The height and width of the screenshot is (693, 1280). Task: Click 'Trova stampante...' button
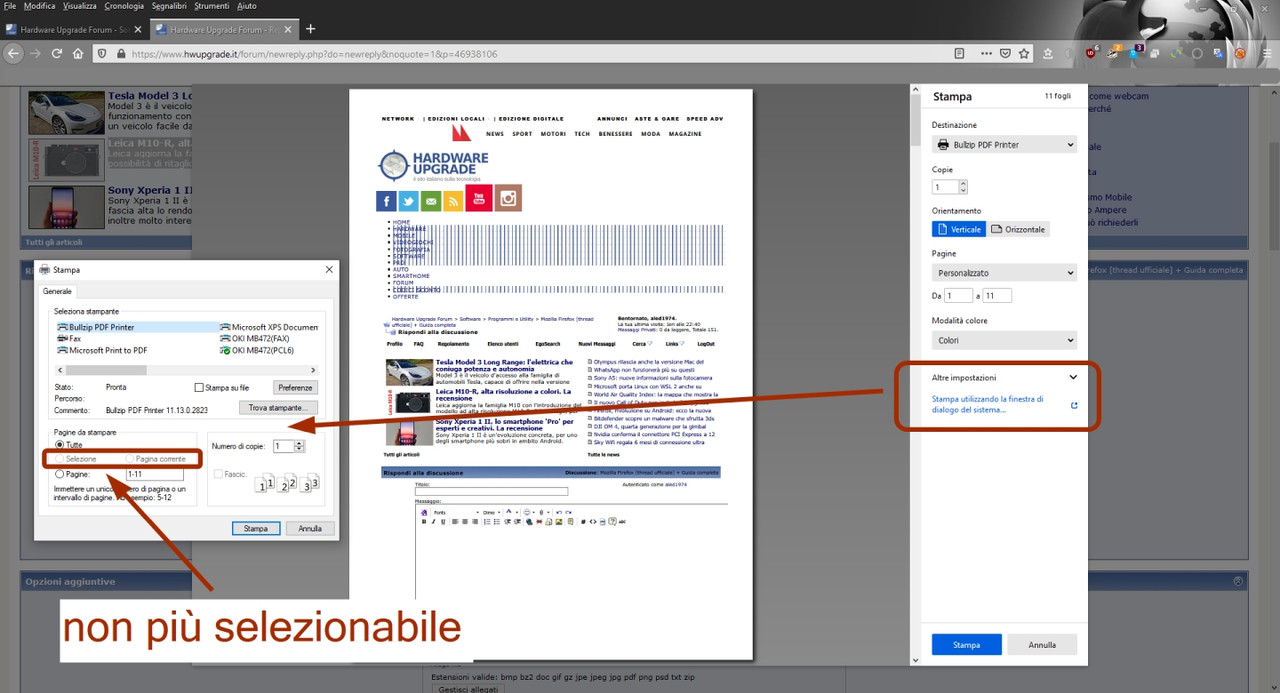tap(279, 407)
